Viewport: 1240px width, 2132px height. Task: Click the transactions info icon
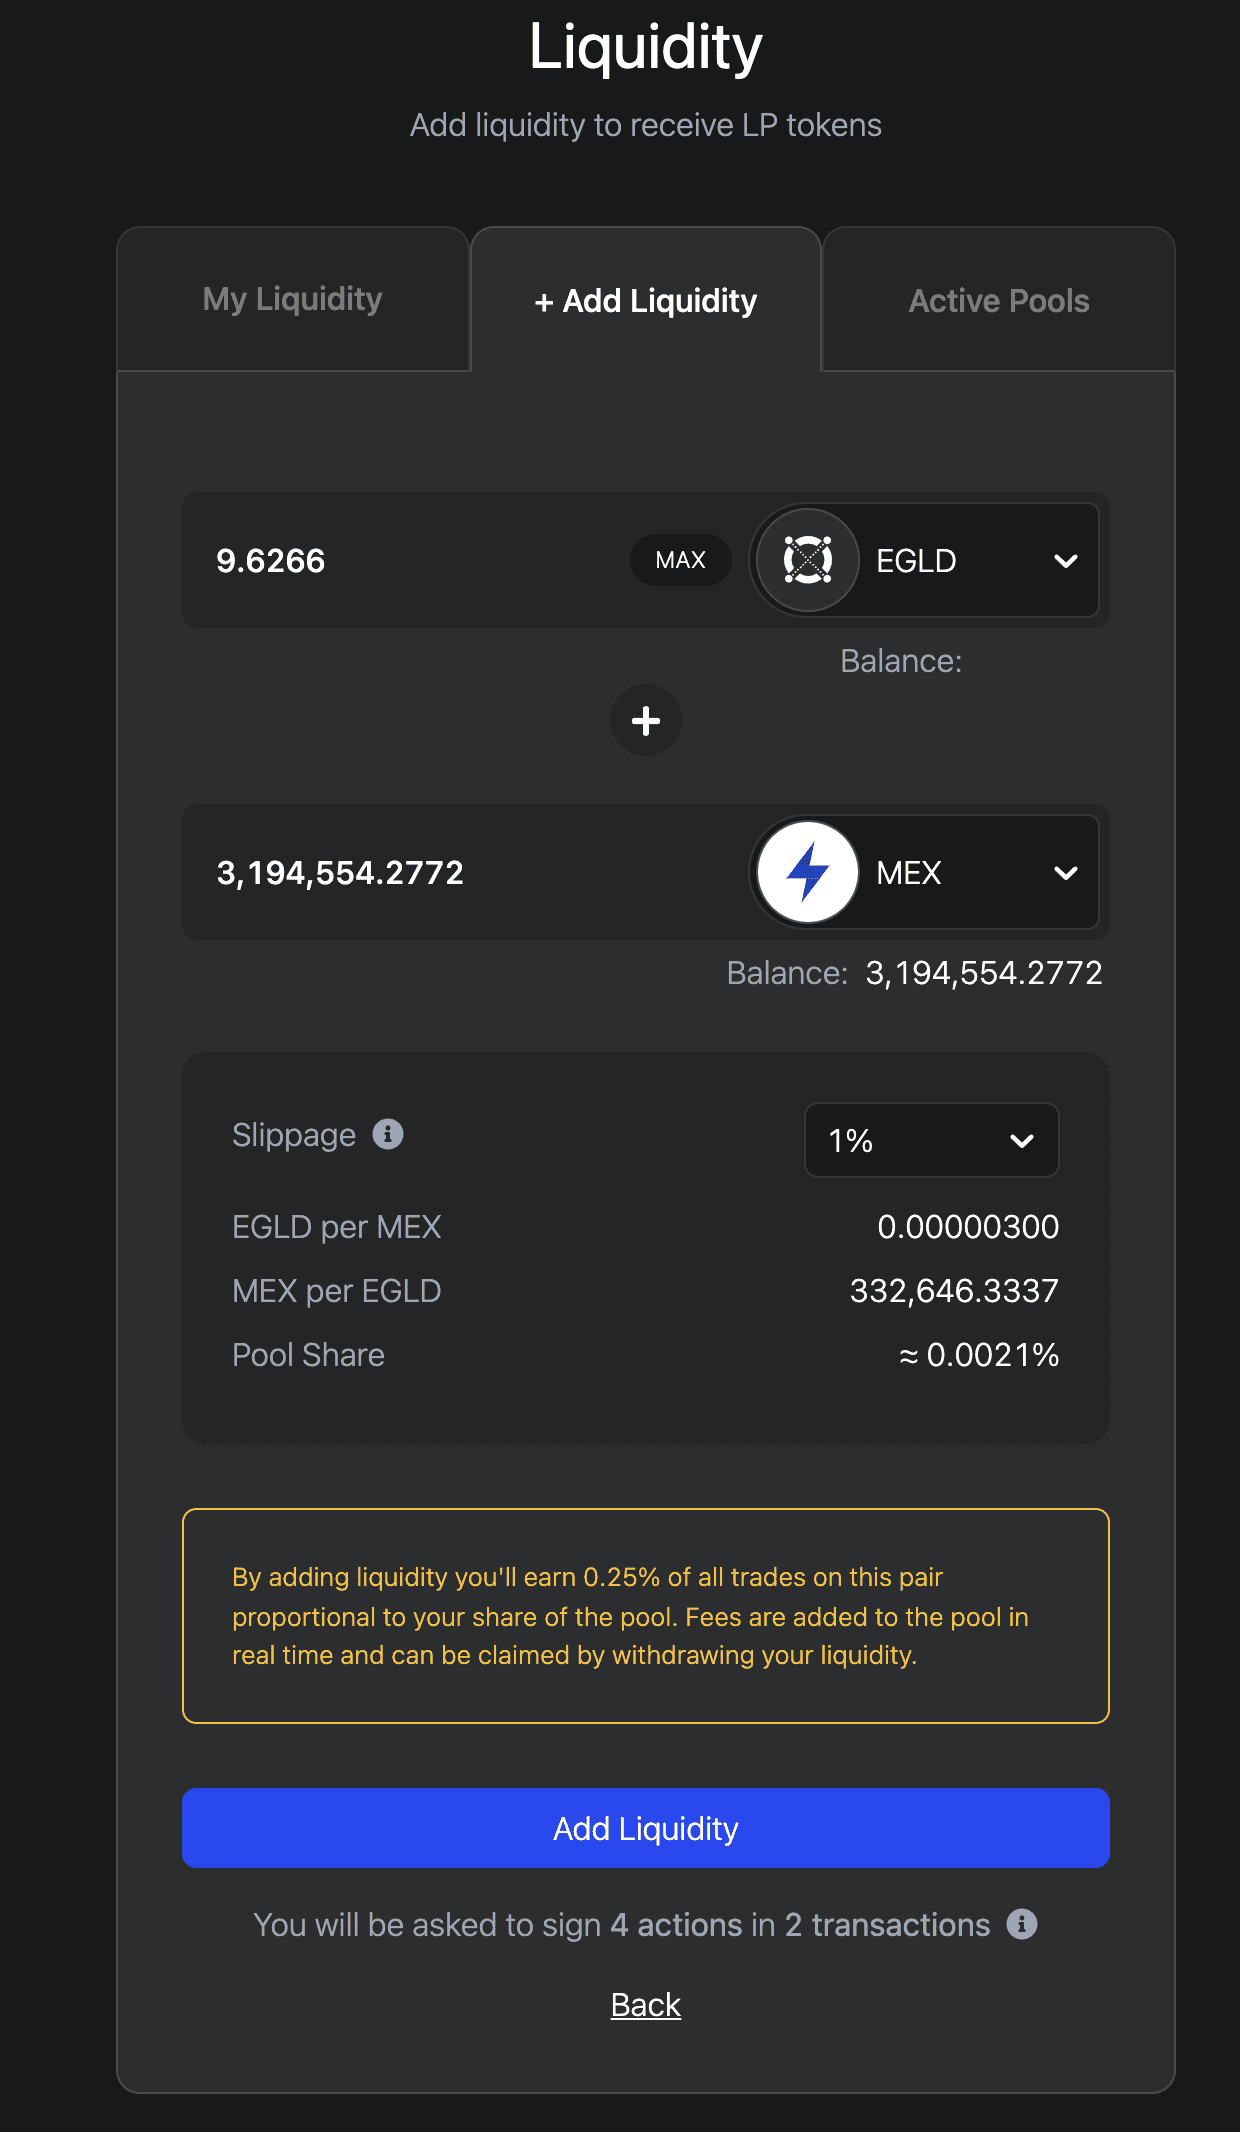pos(1022,1924)
